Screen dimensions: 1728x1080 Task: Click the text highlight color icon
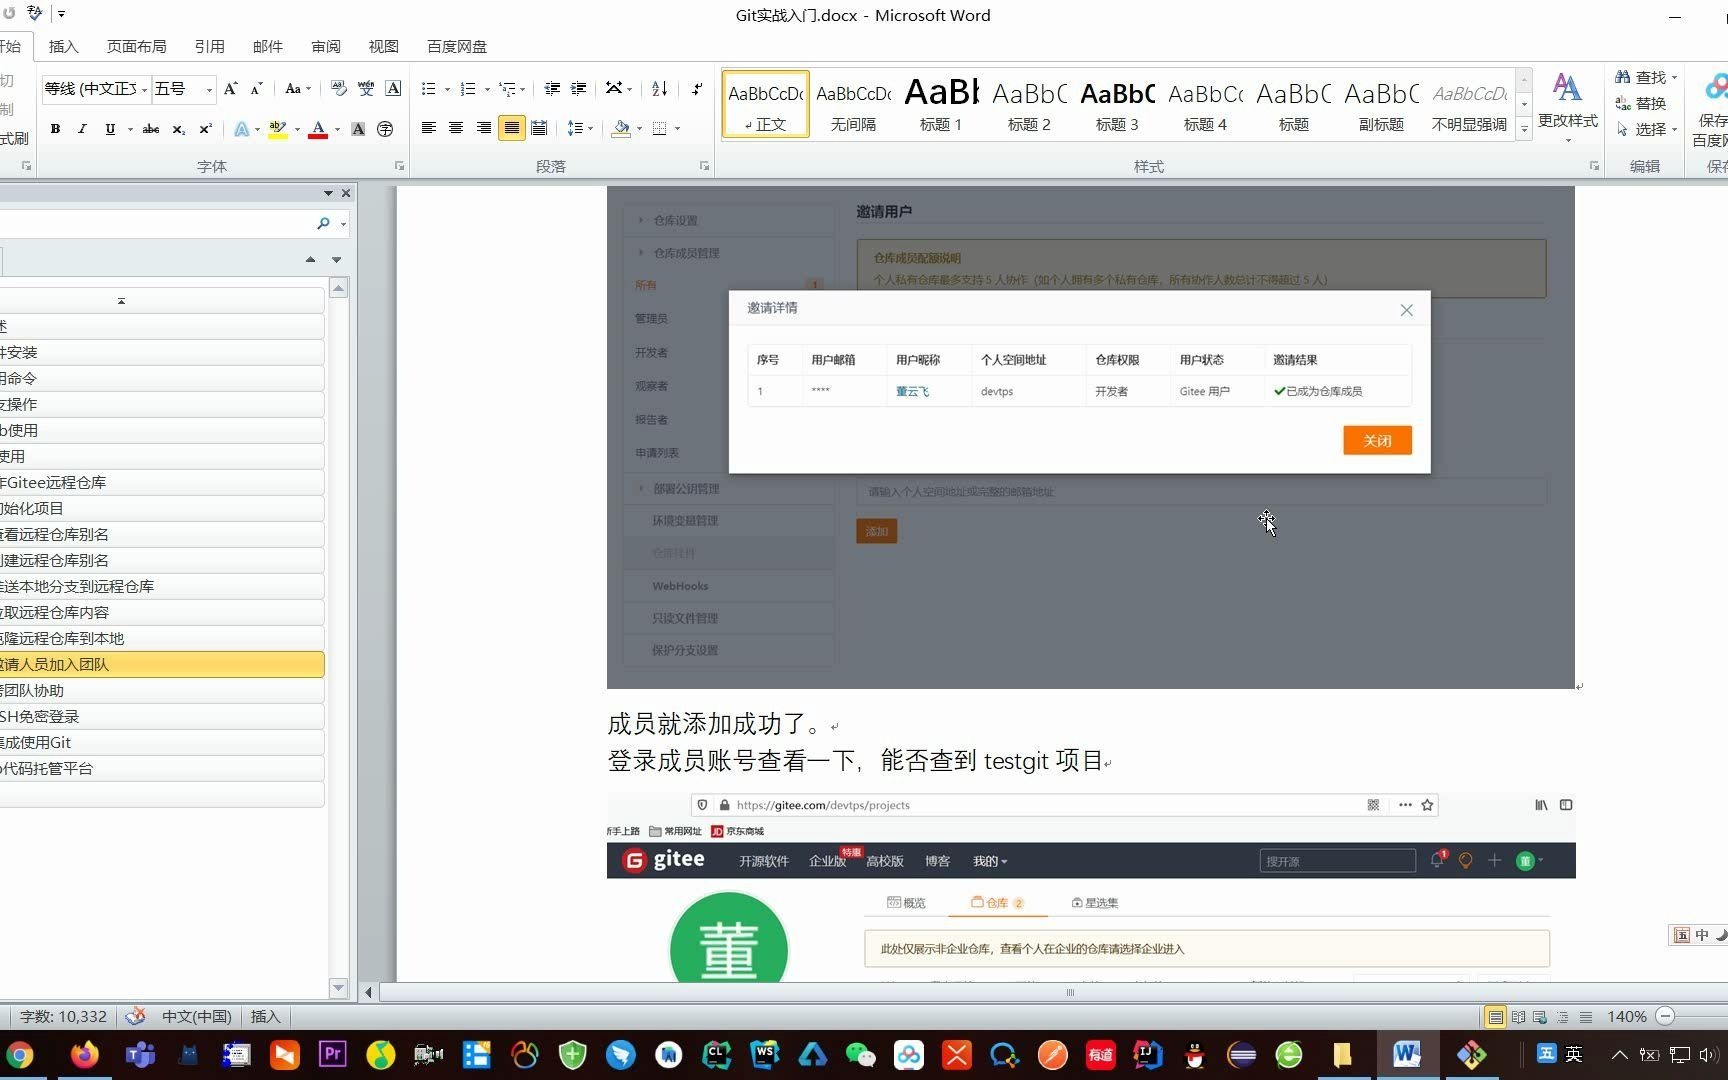(x=279, y=128)
